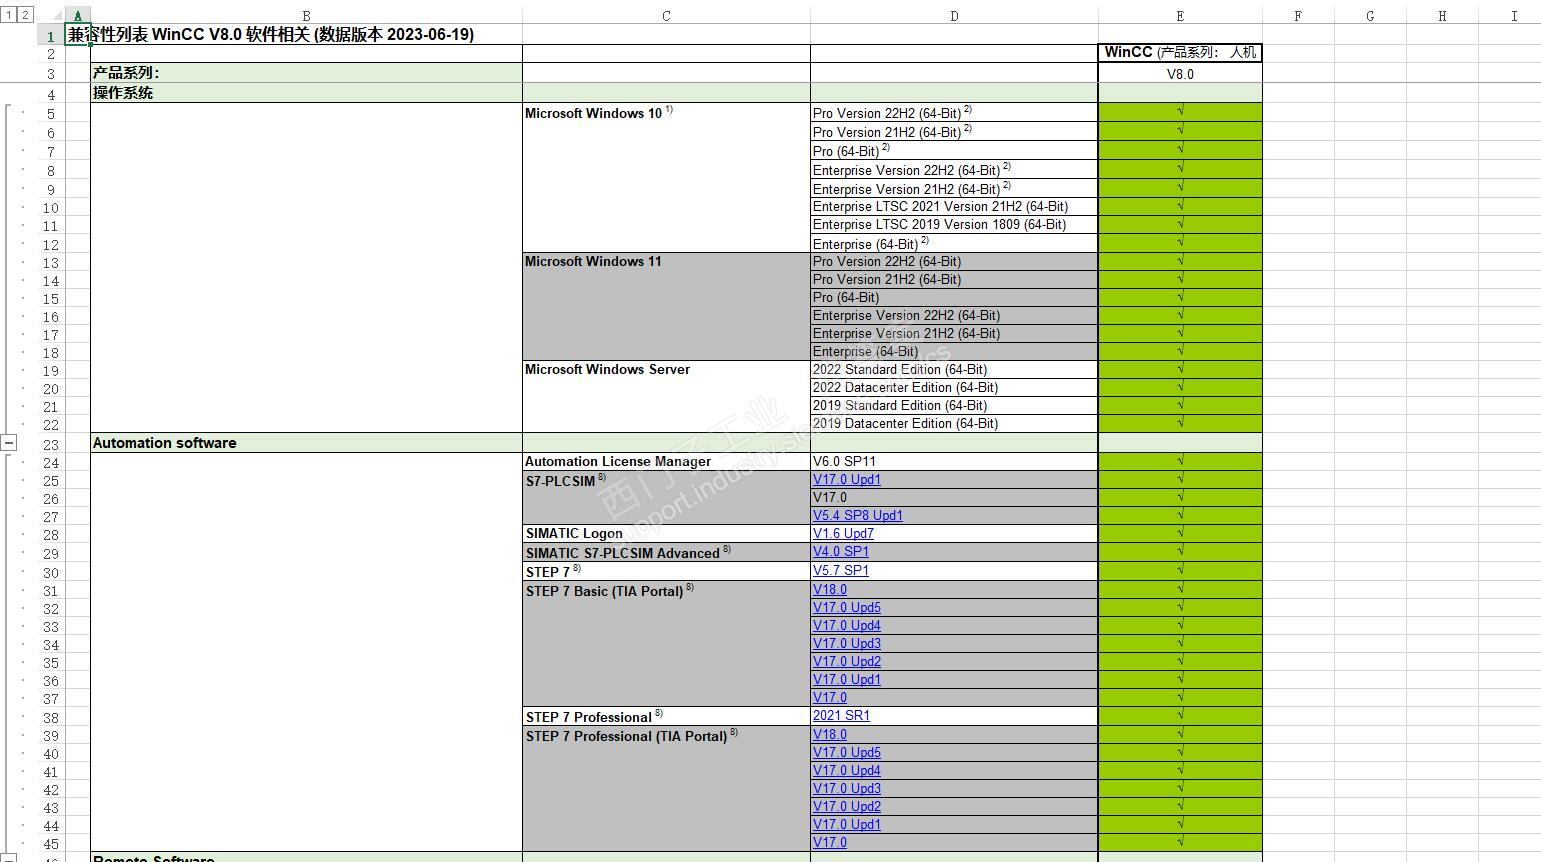
Task: Select the 'V8.0' cell in column E
Action: point(1180,74)
